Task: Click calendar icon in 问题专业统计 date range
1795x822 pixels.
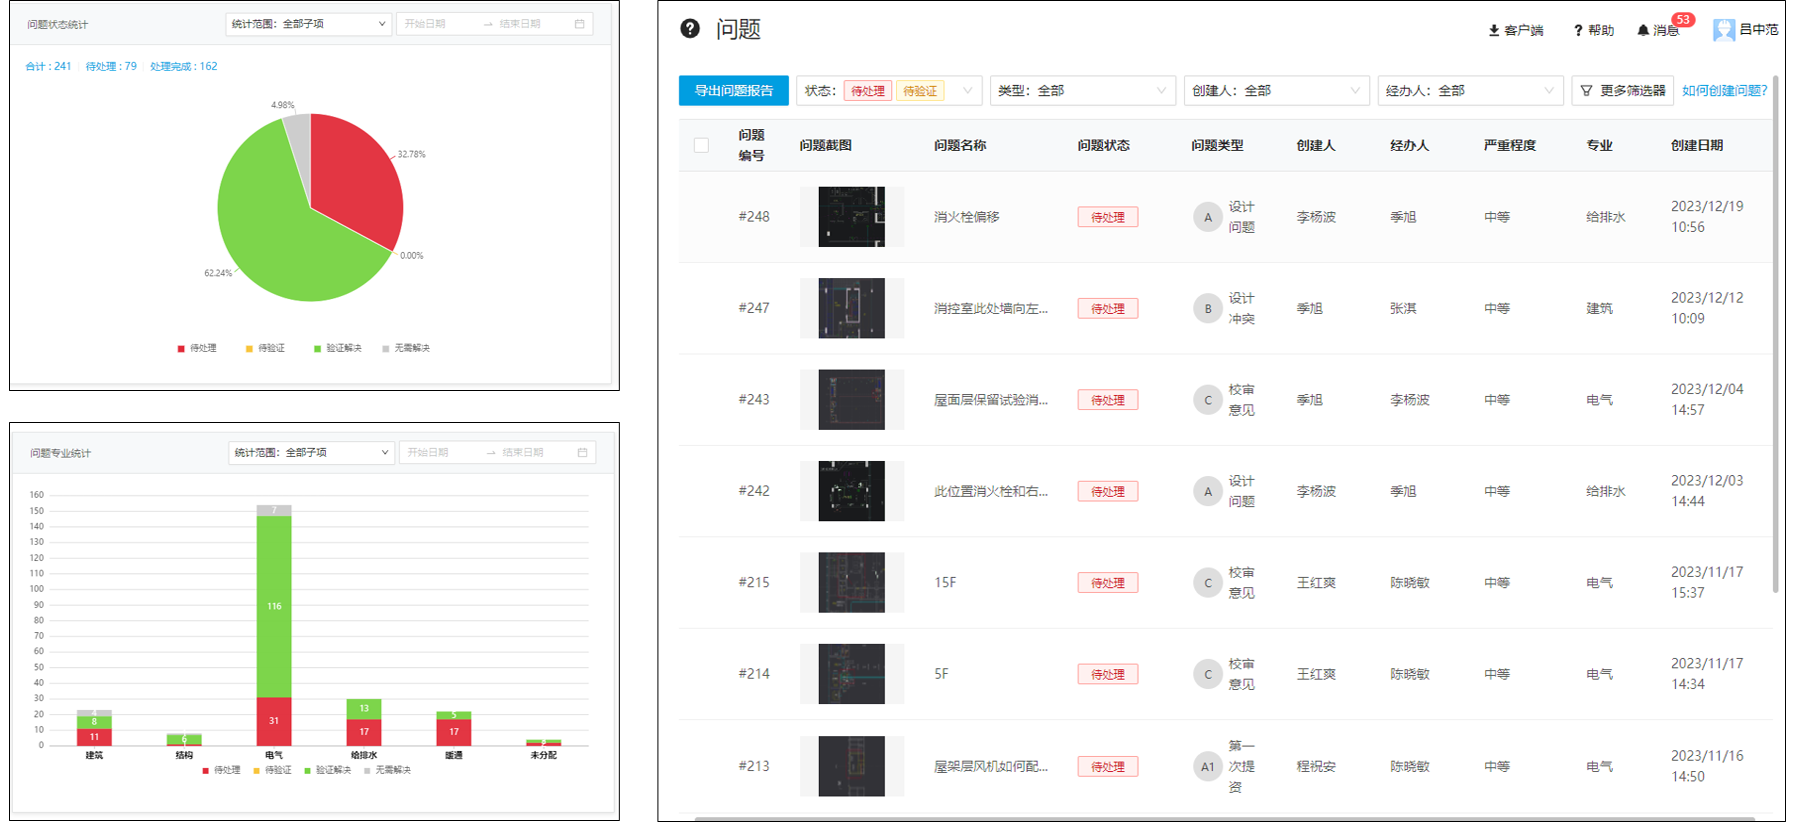Action: point(582,453)
